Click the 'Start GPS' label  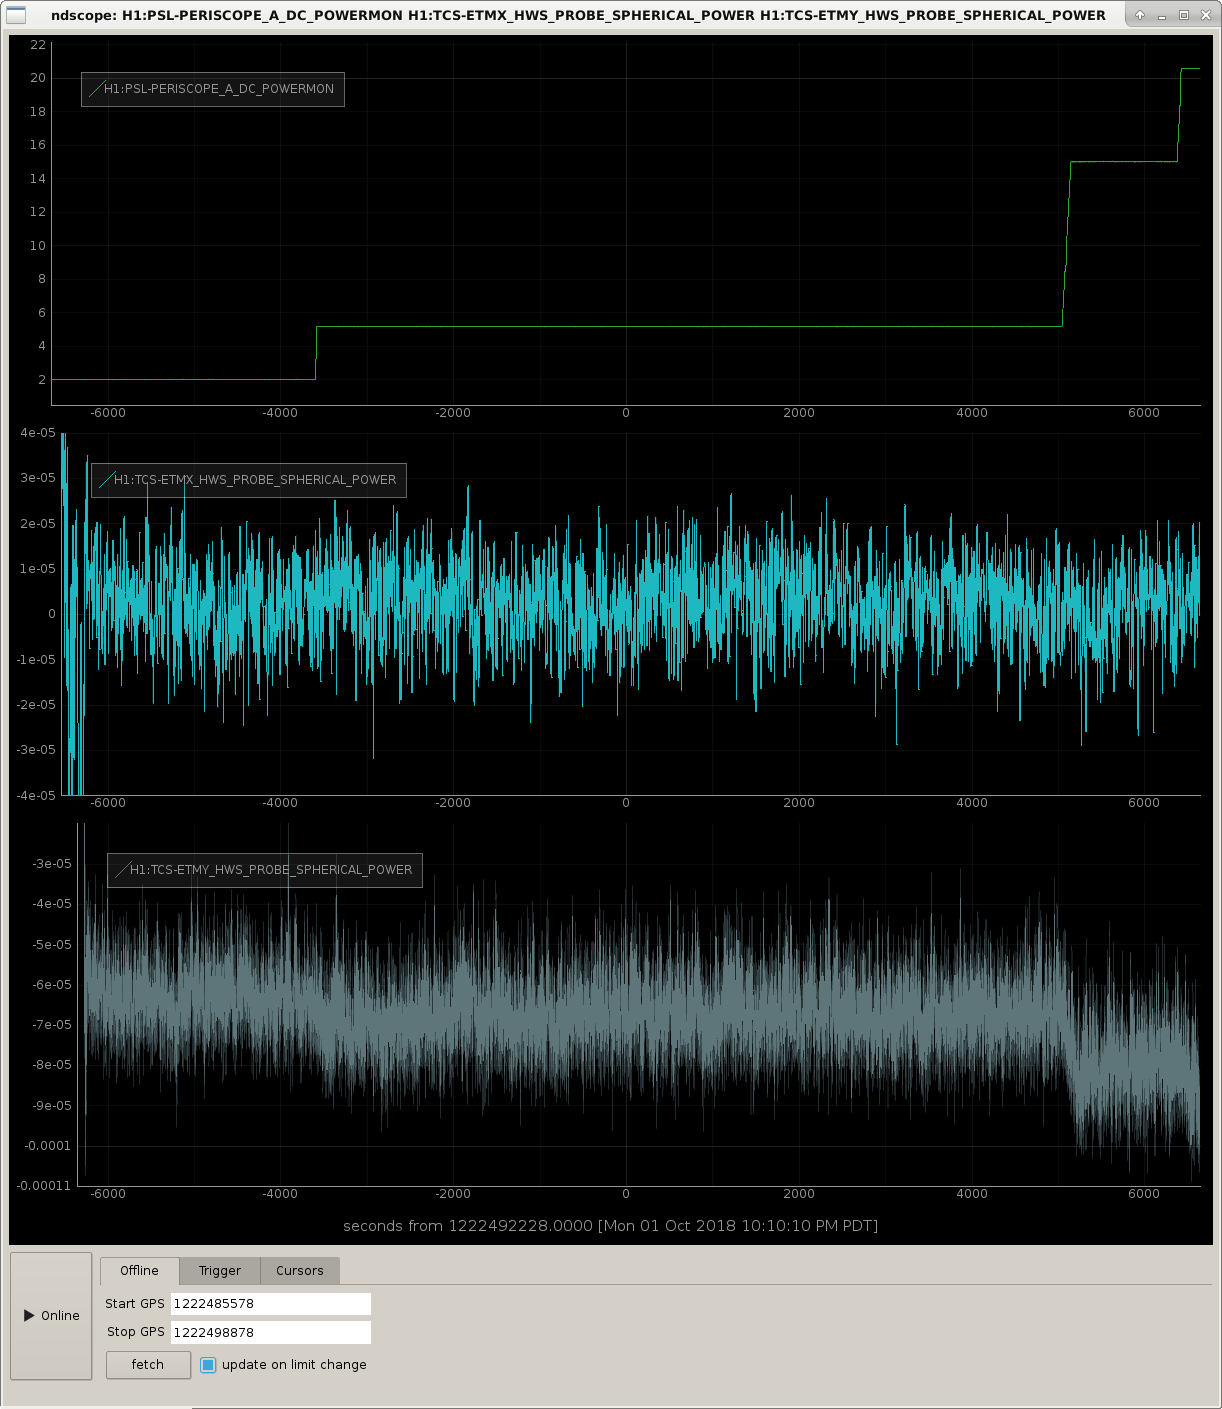135,1304
